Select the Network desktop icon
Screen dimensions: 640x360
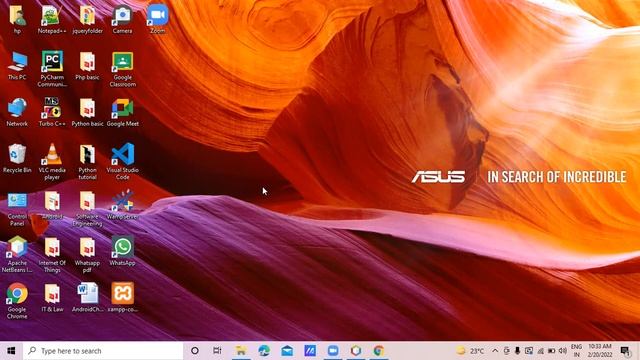[17, 112]
